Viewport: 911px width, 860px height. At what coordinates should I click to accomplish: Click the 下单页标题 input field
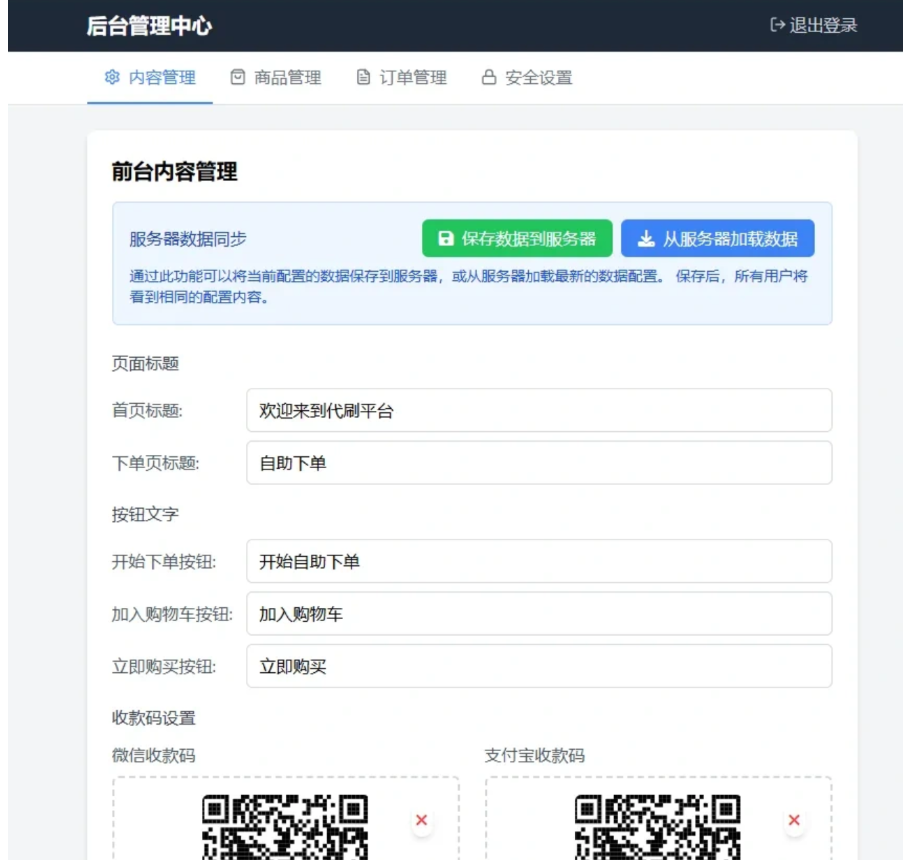[x=538, y=462]
